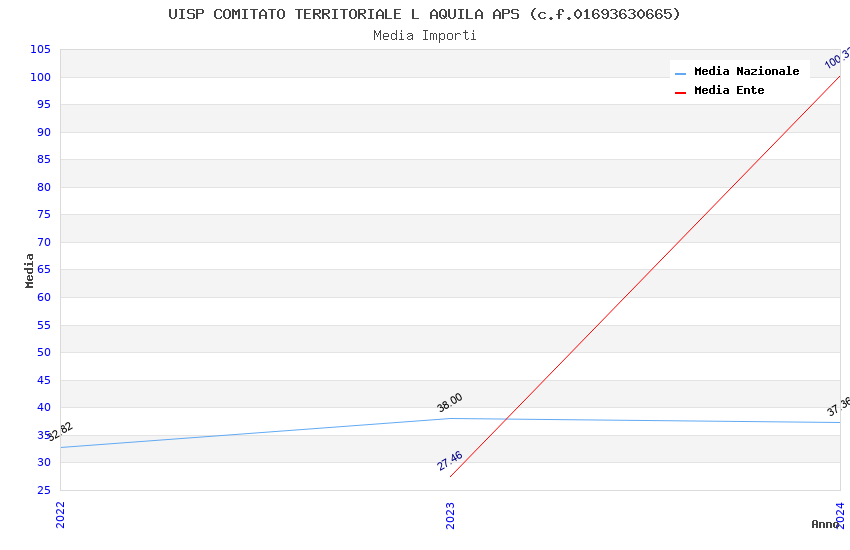Image resolution: width=850 pixels, height=550 pixels.
Task: Click the 38.00 data label
Action: click(x=449, y=402)
